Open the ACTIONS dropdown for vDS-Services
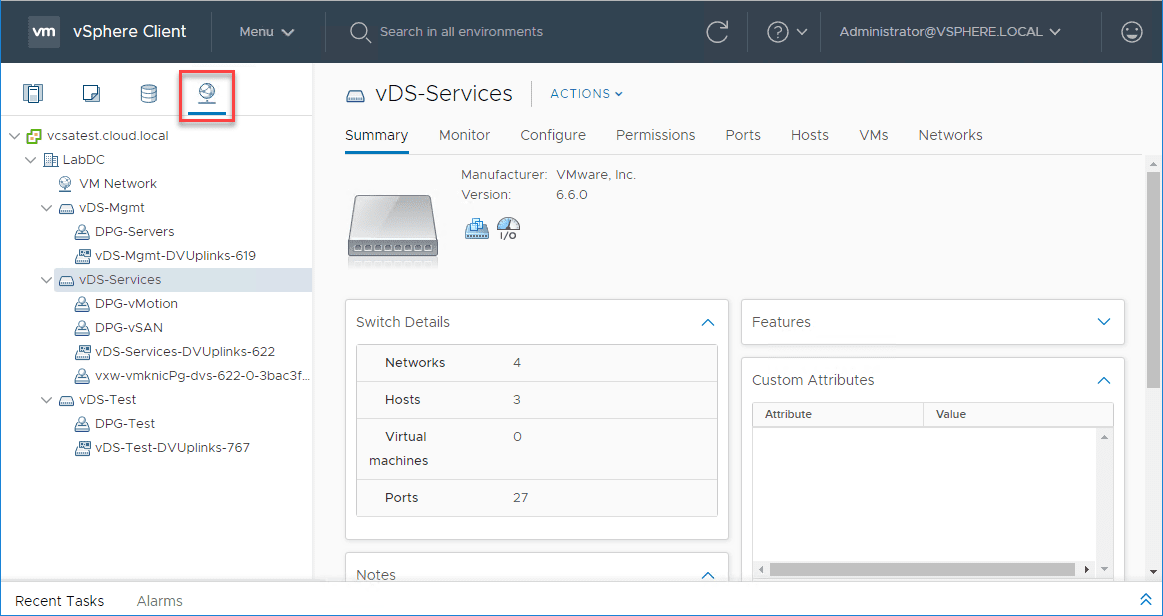The height and width of the screenshot is (616, 1163). 586,94
